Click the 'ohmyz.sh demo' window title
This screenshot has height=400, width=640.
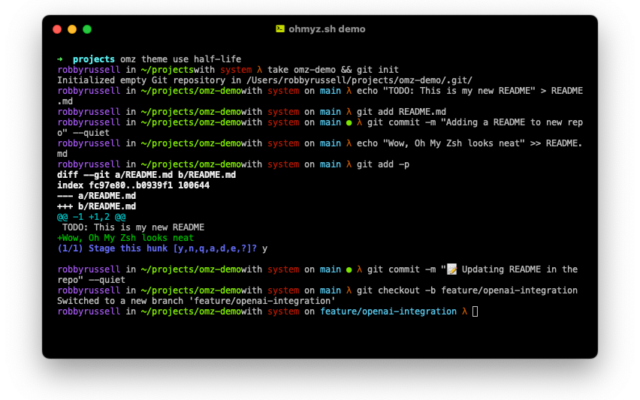327,29
